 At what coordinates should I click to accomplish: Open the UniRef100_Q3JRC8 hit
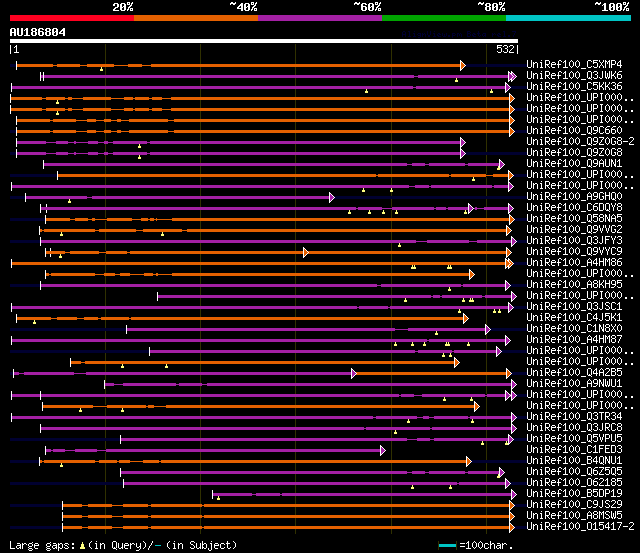(574, 428)
